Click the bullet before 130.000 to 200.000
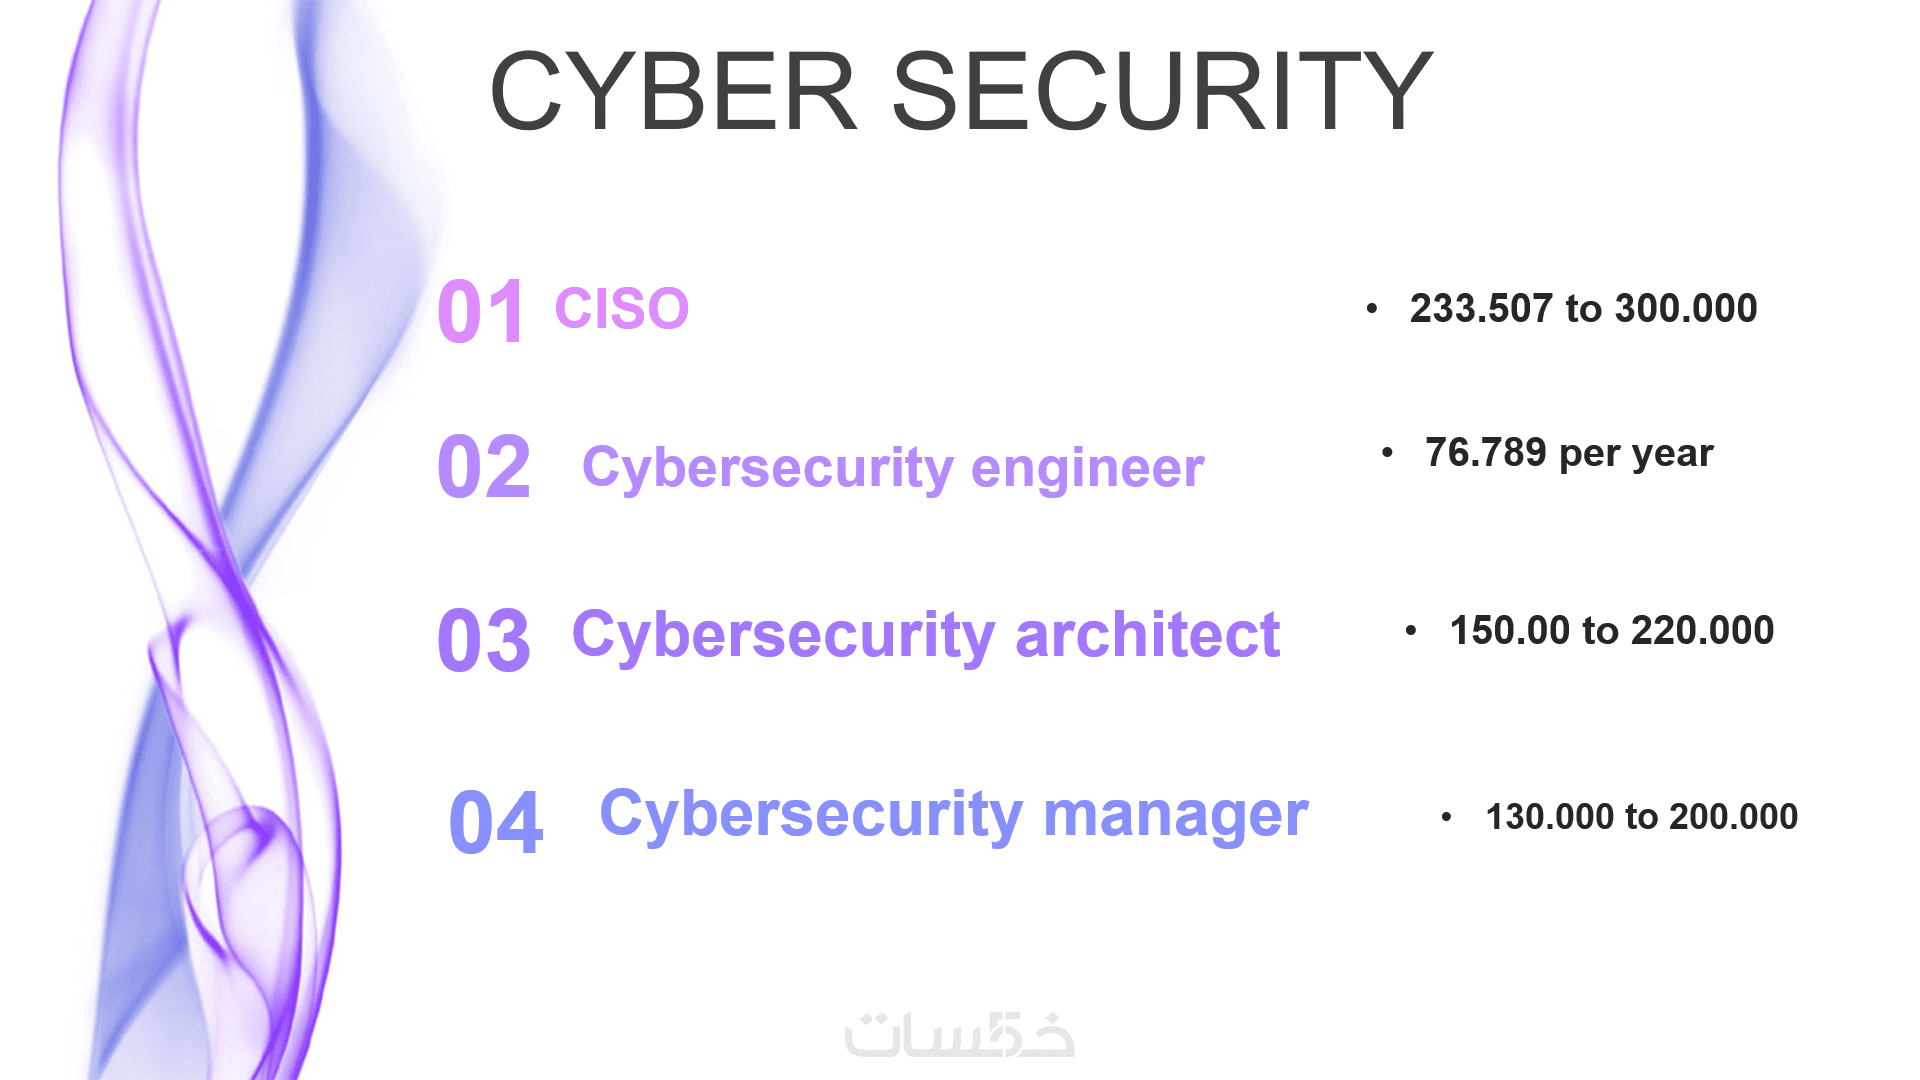 pyautogui.click(x=1446, y=817)
